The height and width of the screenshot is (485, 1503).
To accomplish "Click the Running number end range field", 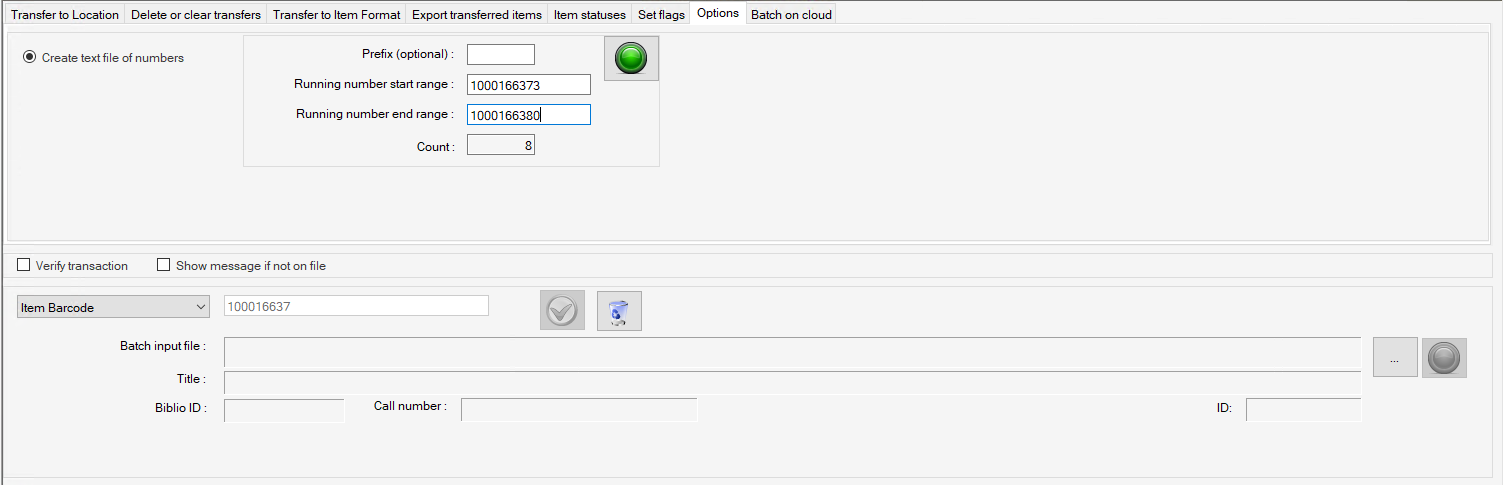I will click(529, 115).
